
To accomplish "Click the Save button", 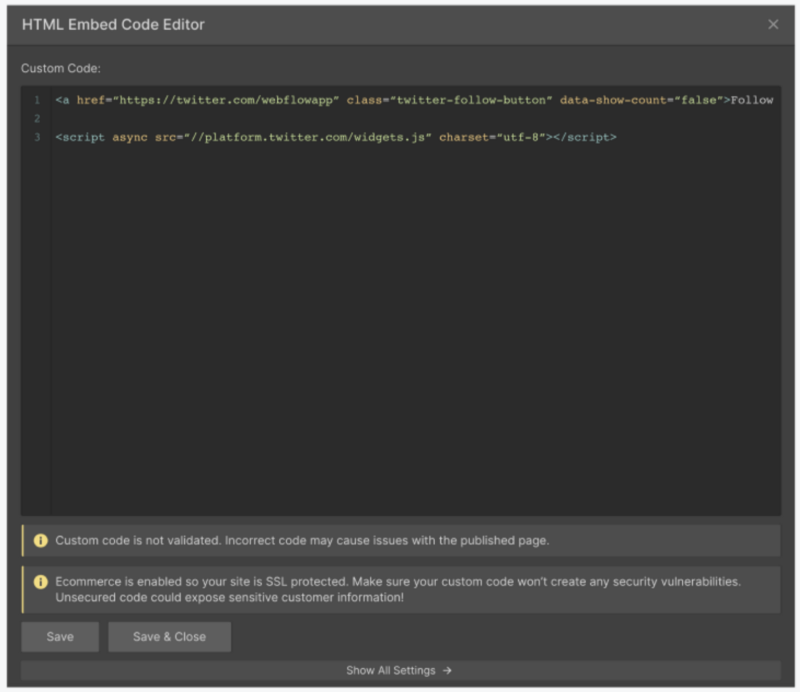I will pos(60,637).
